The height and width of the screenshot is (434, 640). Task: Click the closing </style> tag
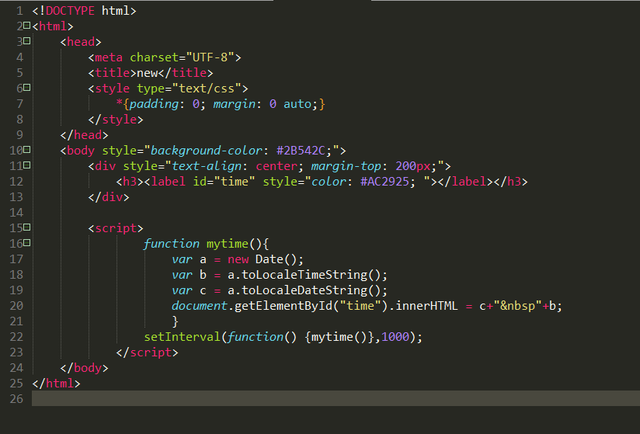tap(116, 120)
